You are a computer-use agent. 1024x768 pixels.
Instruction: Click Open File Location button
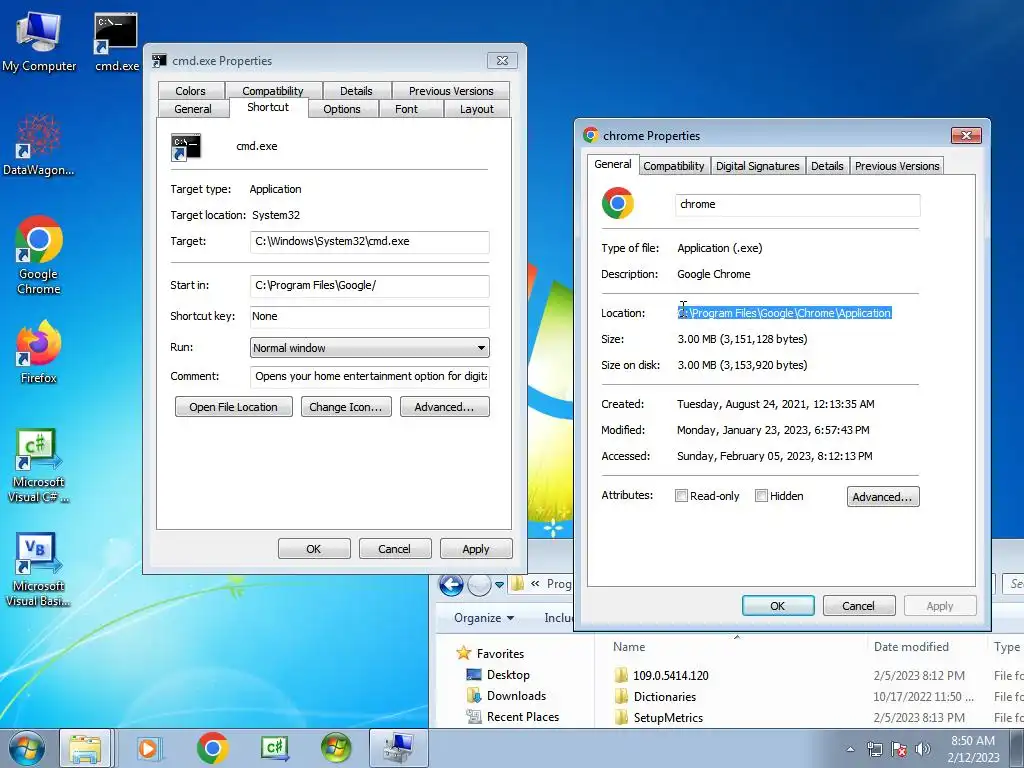tap(234, 407)
